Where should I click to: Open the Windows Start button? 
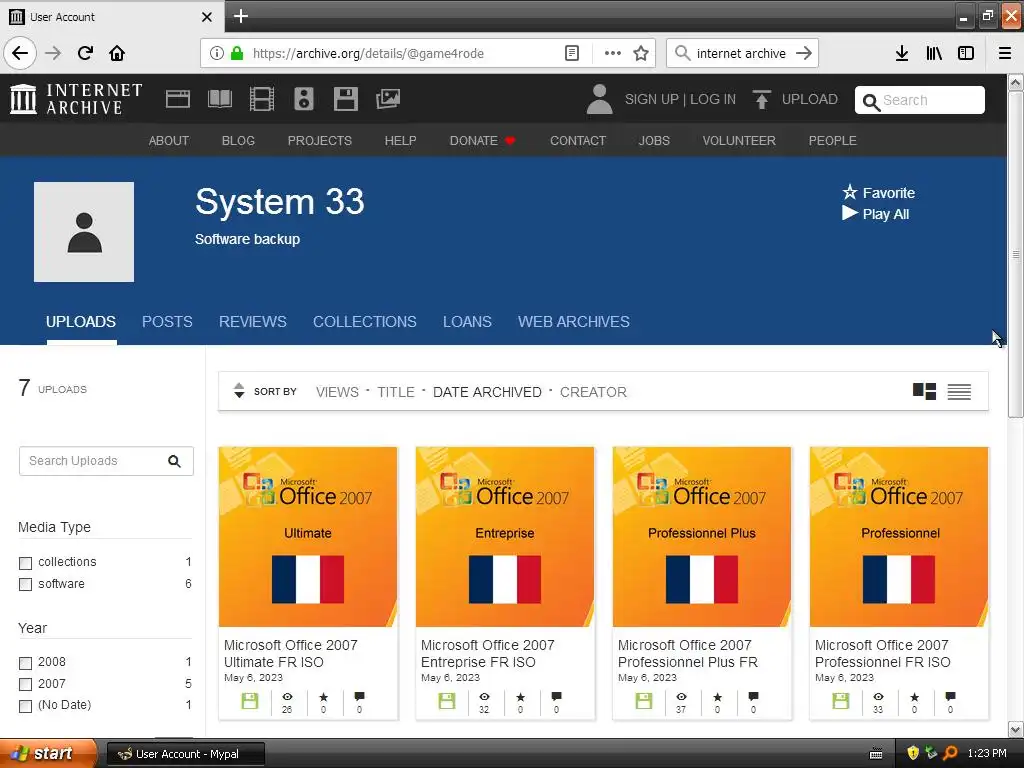(47, 754)
